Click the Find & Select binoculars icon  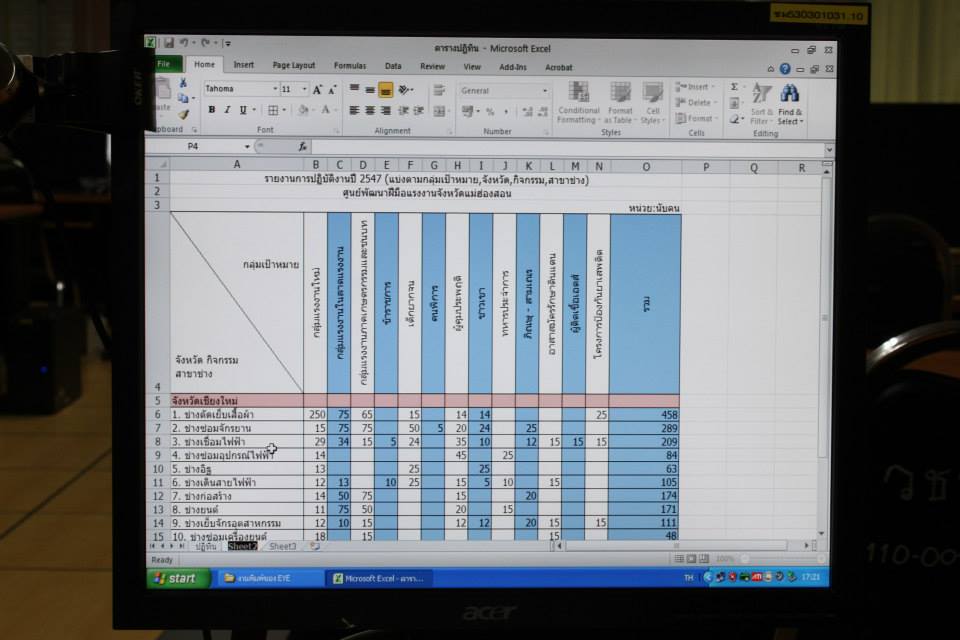(x=790, y=94)
